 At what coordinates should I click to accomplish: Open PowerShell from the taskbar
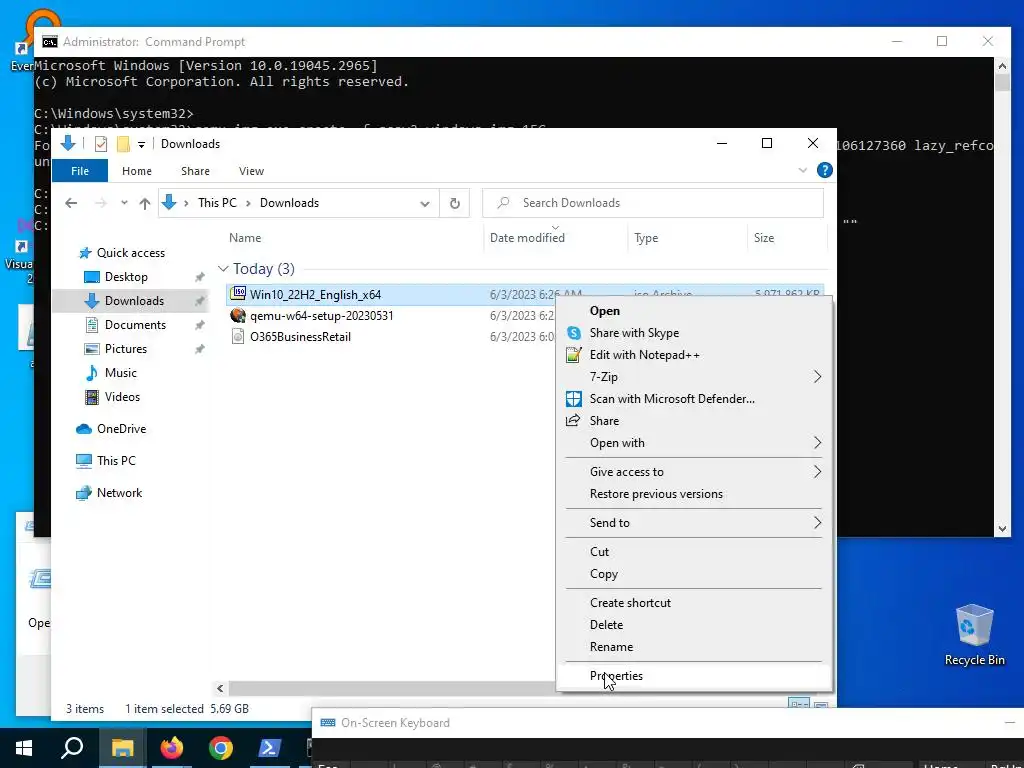(x=270, y=748)
